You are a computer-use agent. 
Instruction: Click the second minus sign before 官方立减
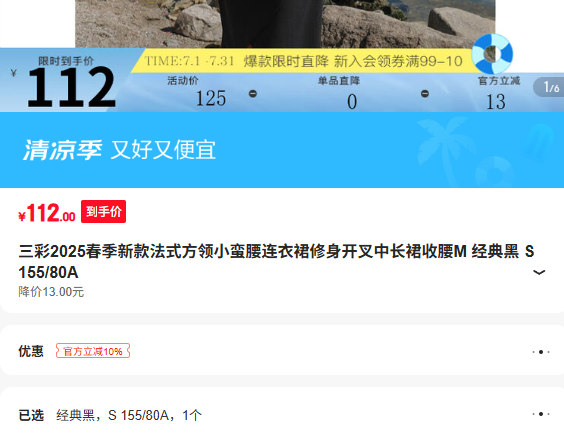click(x=425, y=94)
